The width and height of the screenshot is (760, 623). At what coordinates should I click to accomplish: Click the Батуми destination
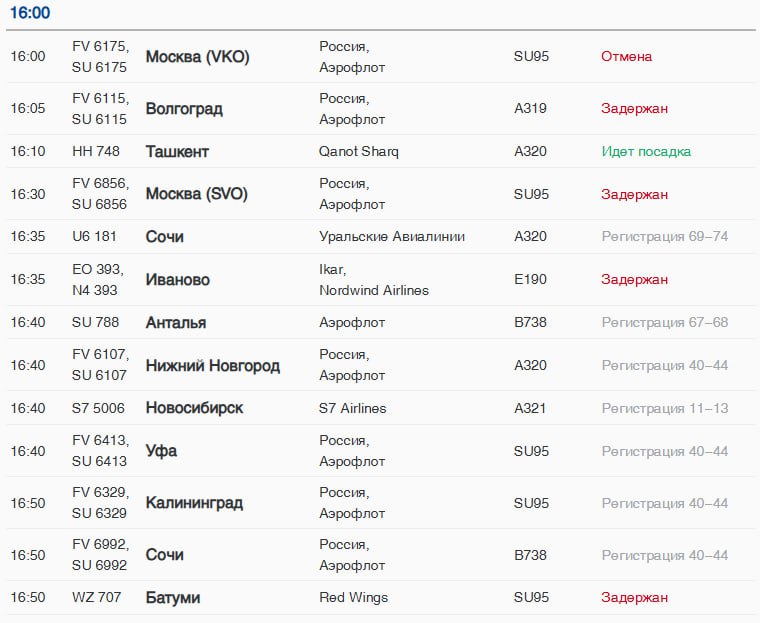(173, 598)
